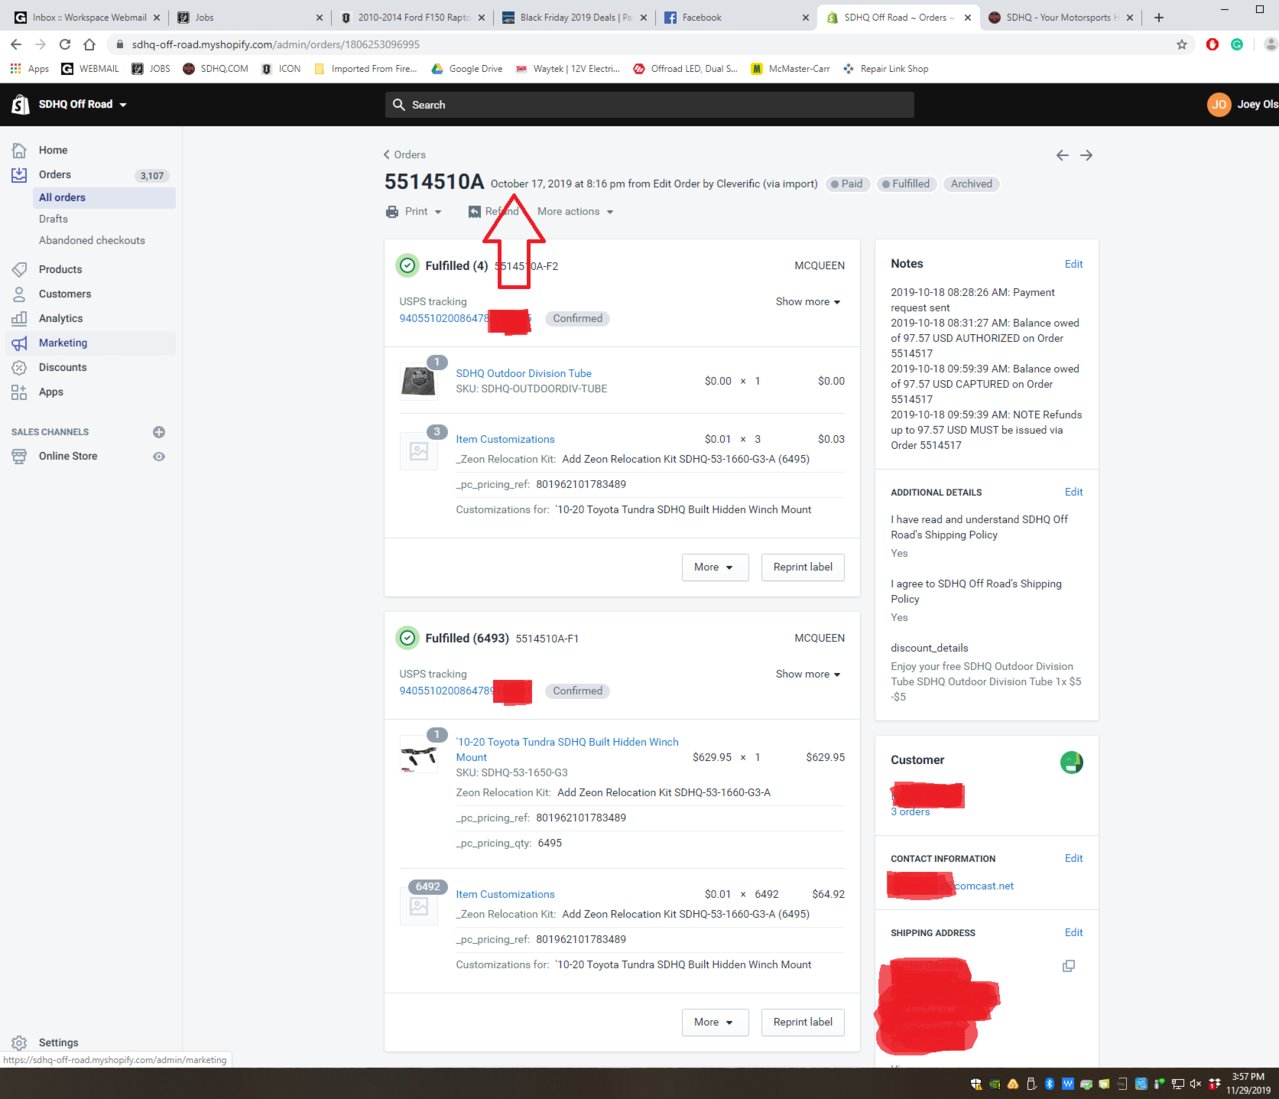Click the Orders sidebar icon
Screen dimensions: 1279x1099
click(x=19, y=175)
